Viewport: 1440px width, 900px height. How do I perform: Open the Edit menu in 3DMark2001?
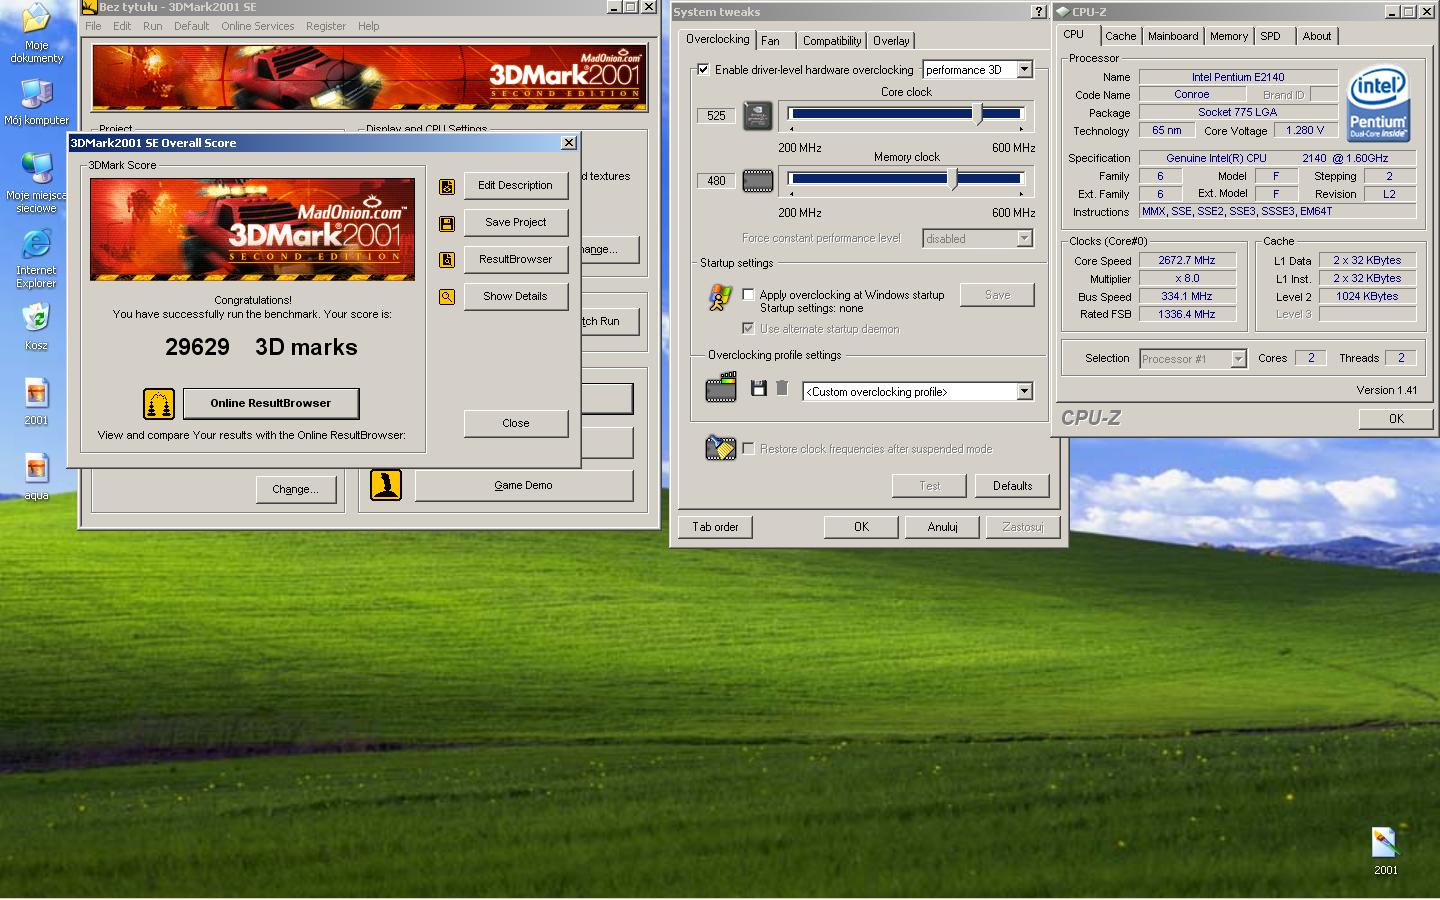(x=122, y=26)
